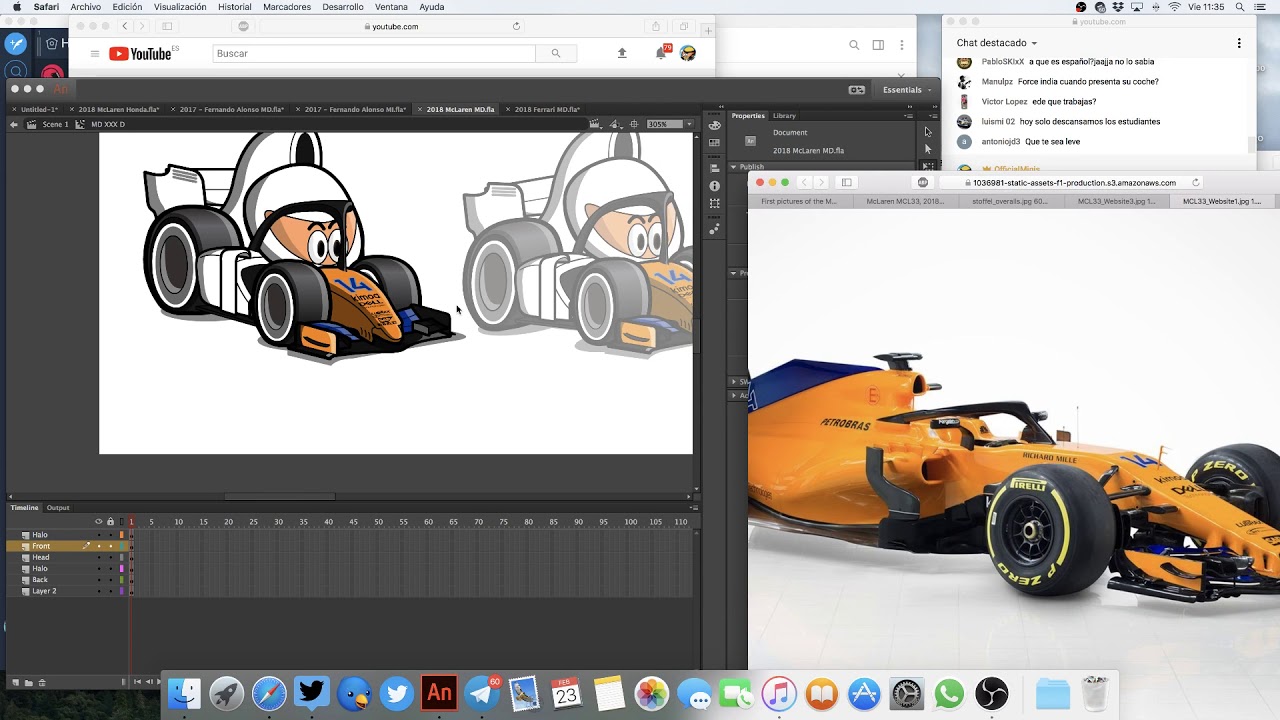Click front Safari sidebar toggle button
The width and height of the screenshot is (1280, 720).
[846, 182]
